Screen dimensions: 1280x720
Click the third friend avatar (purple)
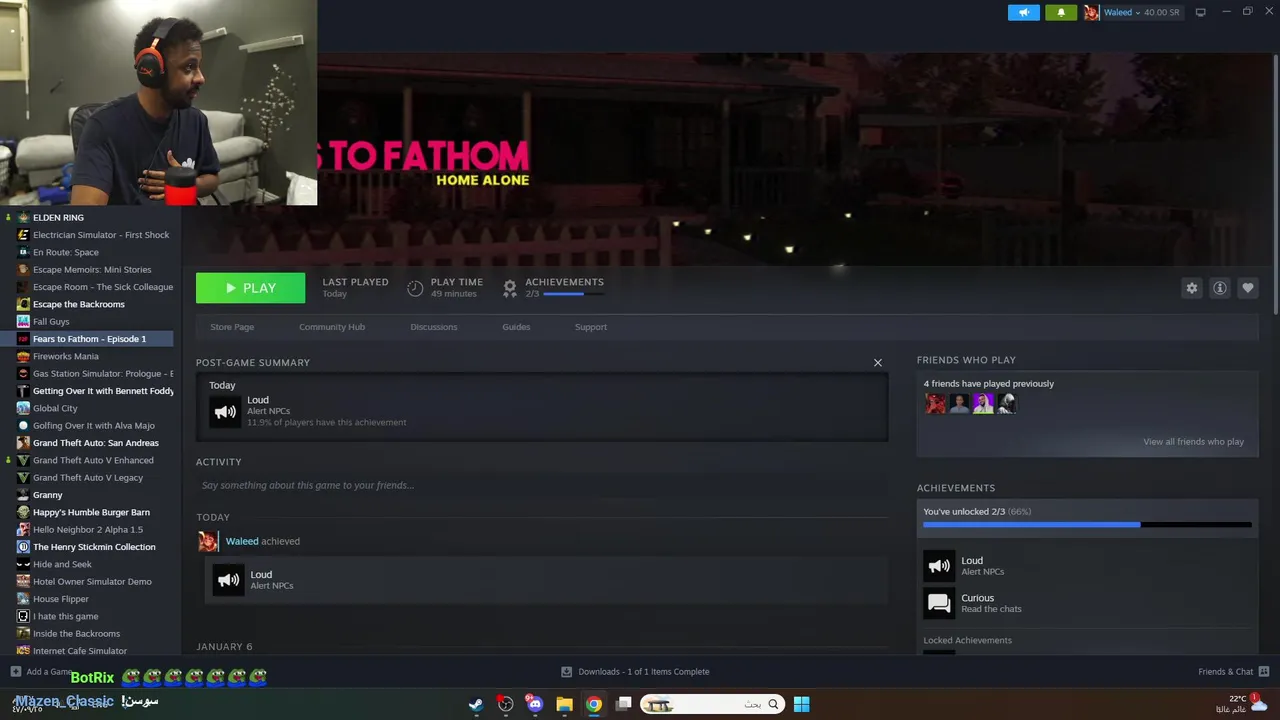[x=983, y=403]
